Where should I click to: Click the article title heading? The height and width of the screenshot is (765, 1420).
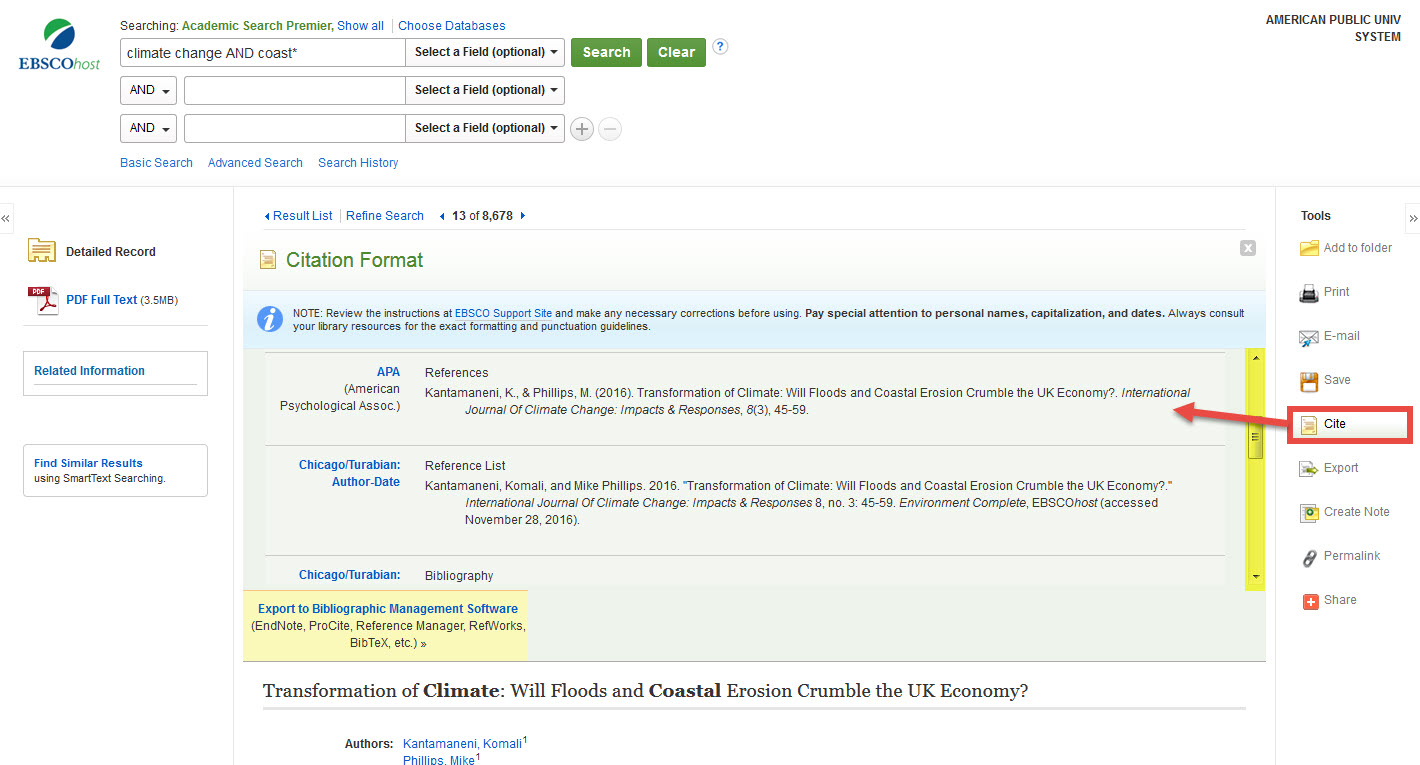click(x=645, y=691)
